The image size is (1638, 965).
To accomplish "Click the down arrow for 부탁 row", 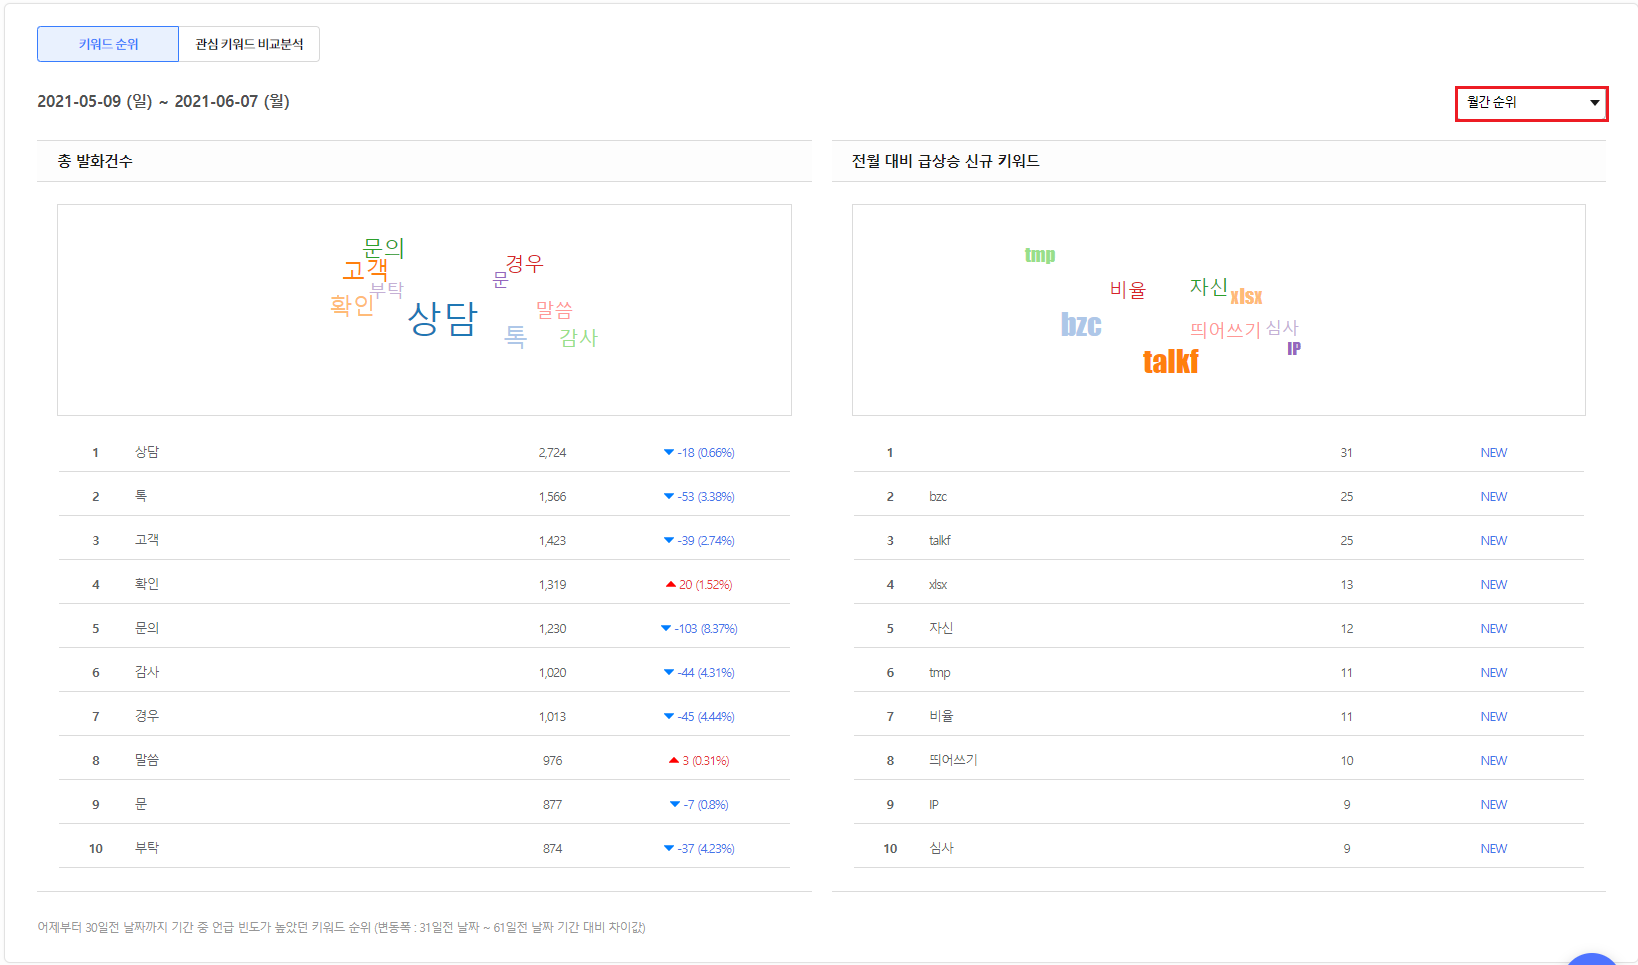I will click(669, 849).
